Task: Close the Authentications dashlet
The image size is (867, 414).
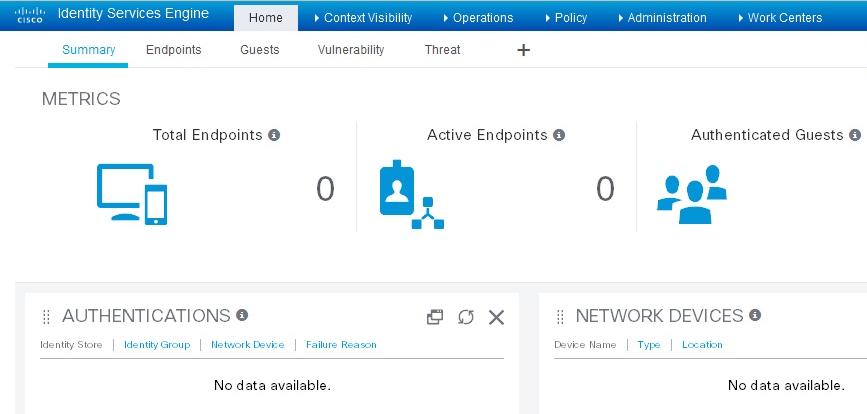Action: 497,317
